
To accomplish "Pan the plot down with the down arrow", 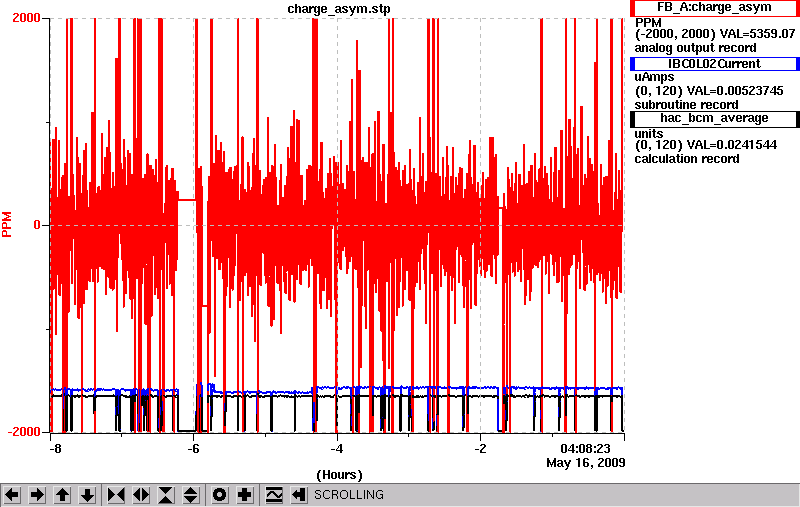I will tap(88, 494).
